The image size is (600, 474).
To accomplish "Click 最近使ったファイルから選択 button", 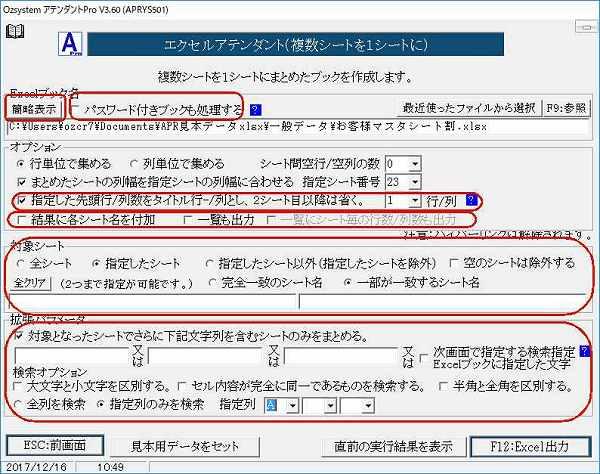I will [469, 108].
